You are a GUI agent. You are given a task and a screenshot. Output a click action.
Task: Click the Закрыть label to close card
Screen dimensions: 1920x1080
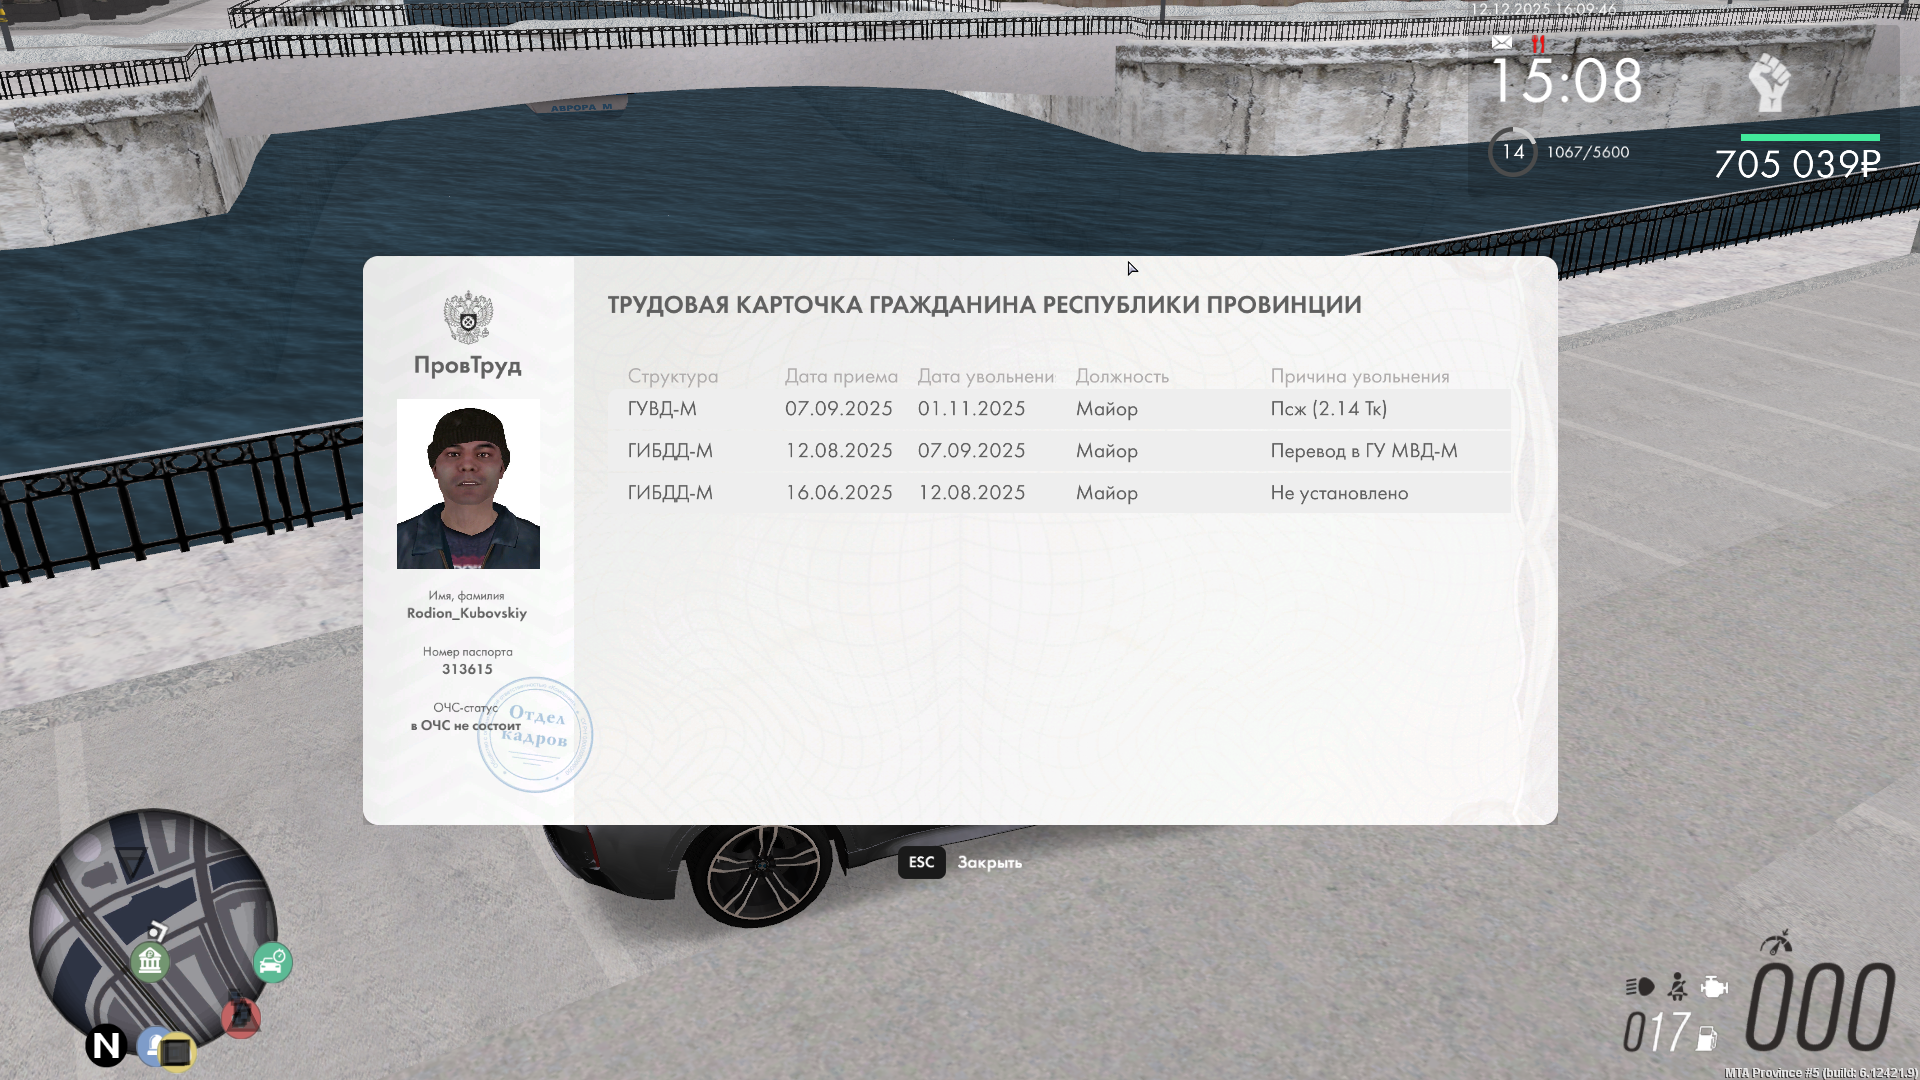click(989, 862)
